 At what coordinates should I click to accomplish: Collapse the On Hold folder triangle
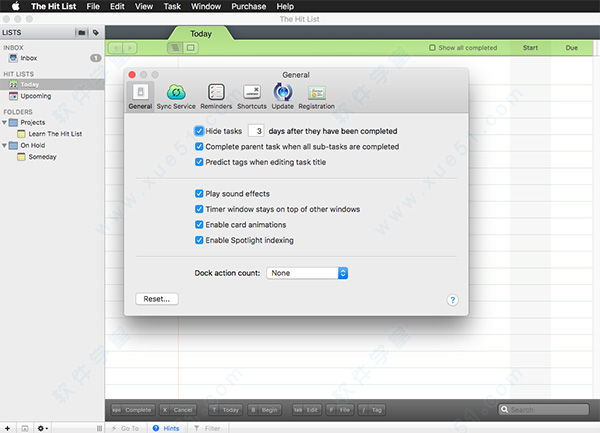4,145
